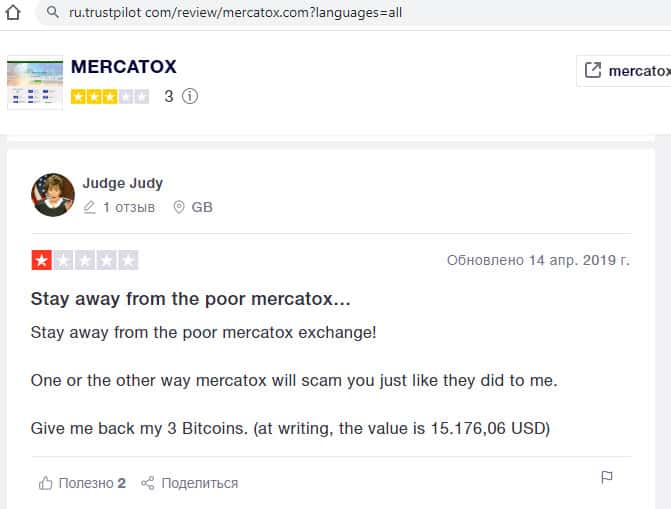Click the review date 14 апр. 2019
The height and width of the screenshot is (509, 671).
point(538,260)
